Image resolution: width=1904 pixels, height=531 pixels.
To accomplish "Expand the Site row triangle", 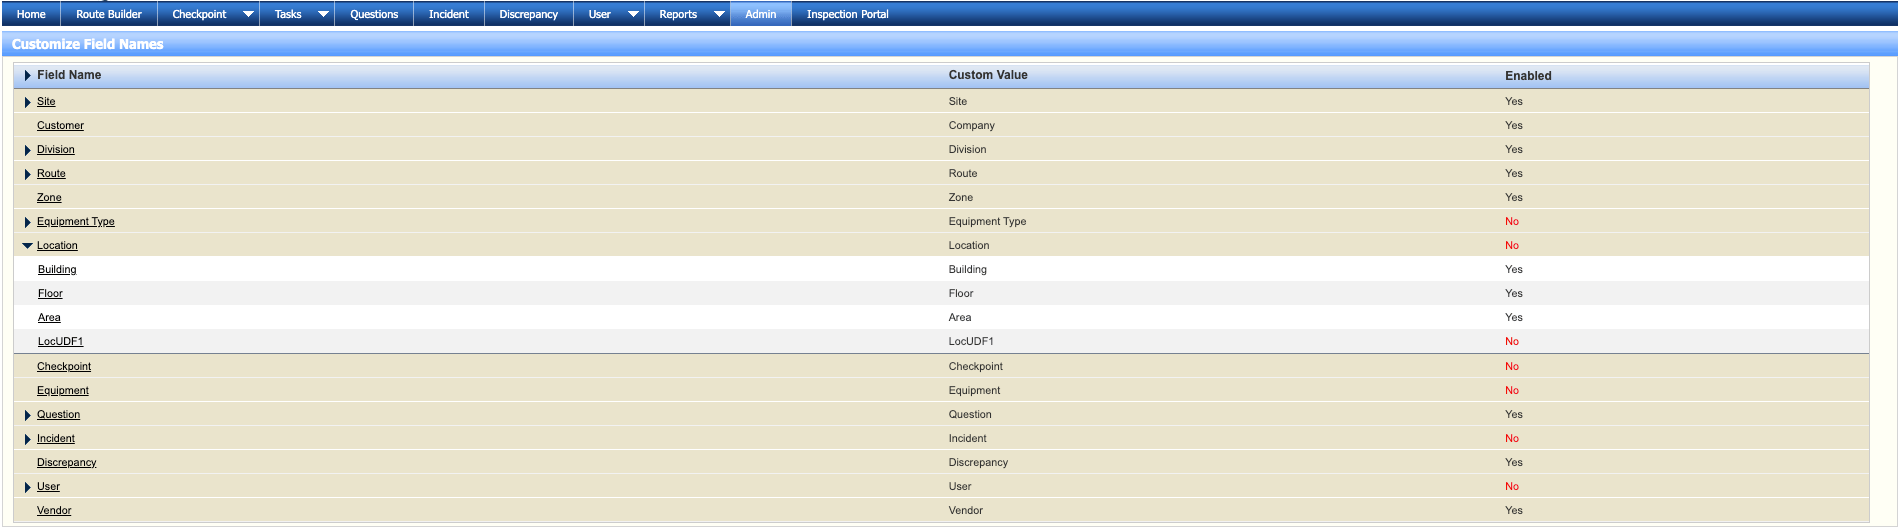I will click(x=28, y=102).
